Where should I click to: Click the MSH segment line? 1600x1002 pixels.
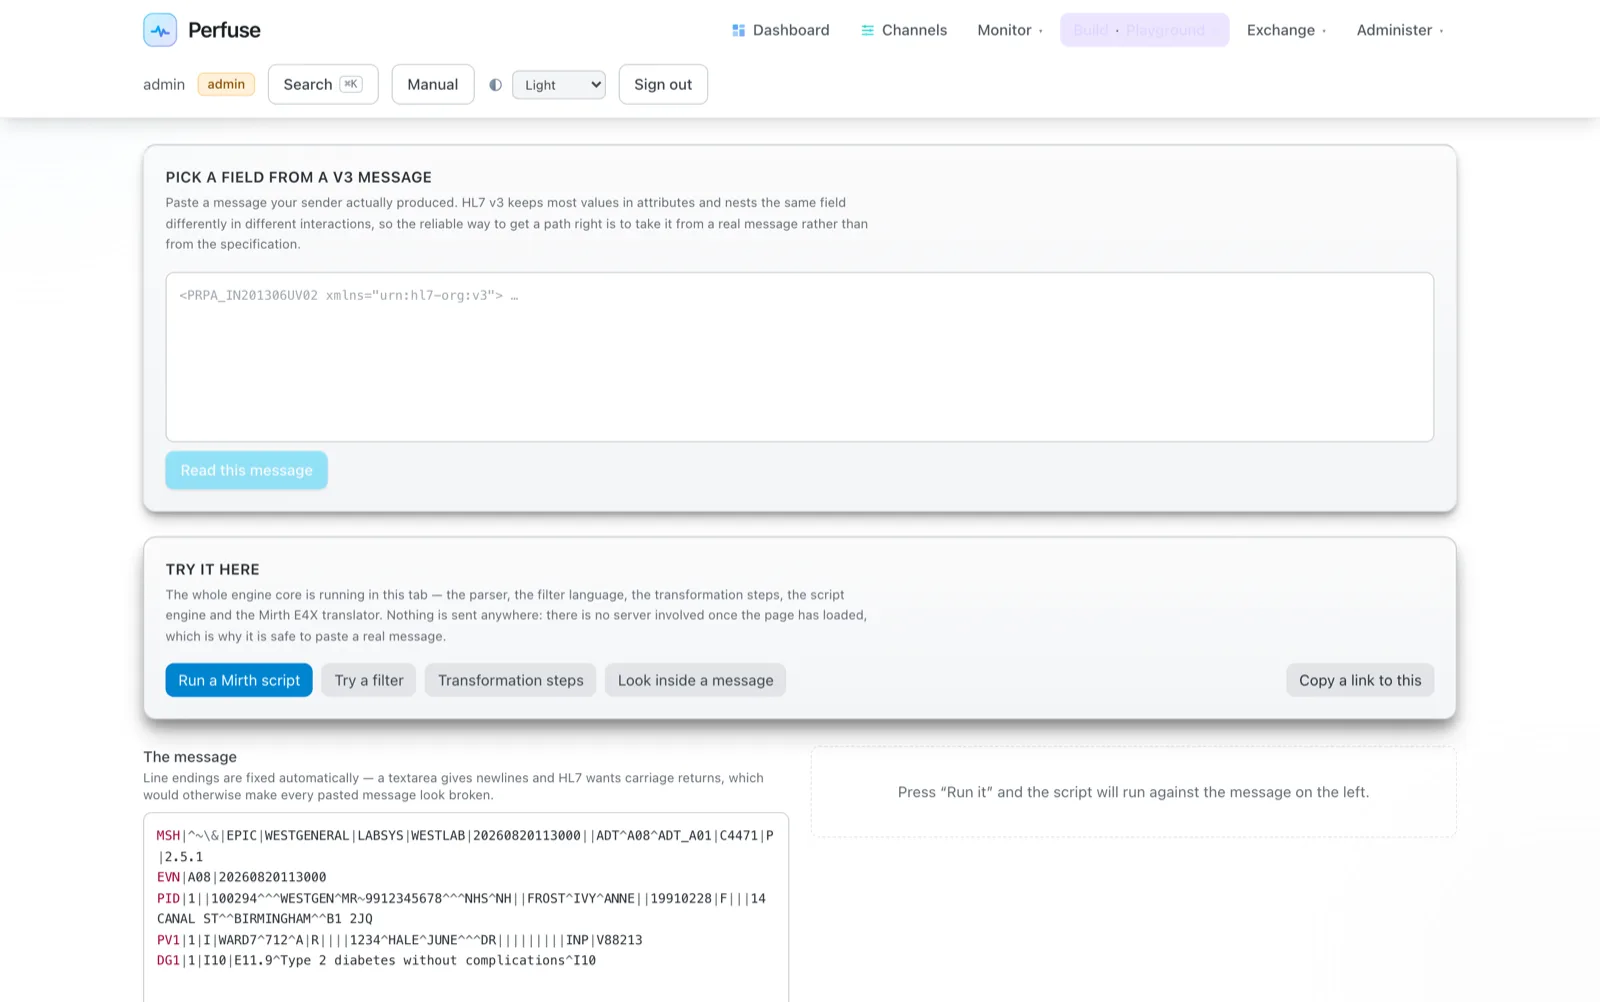coord(465,846)
